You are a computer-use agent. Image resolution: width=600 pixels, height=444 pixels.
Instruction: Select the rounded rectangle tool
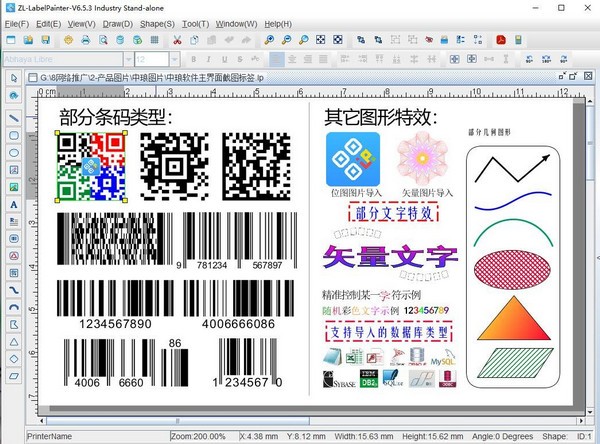14,135
